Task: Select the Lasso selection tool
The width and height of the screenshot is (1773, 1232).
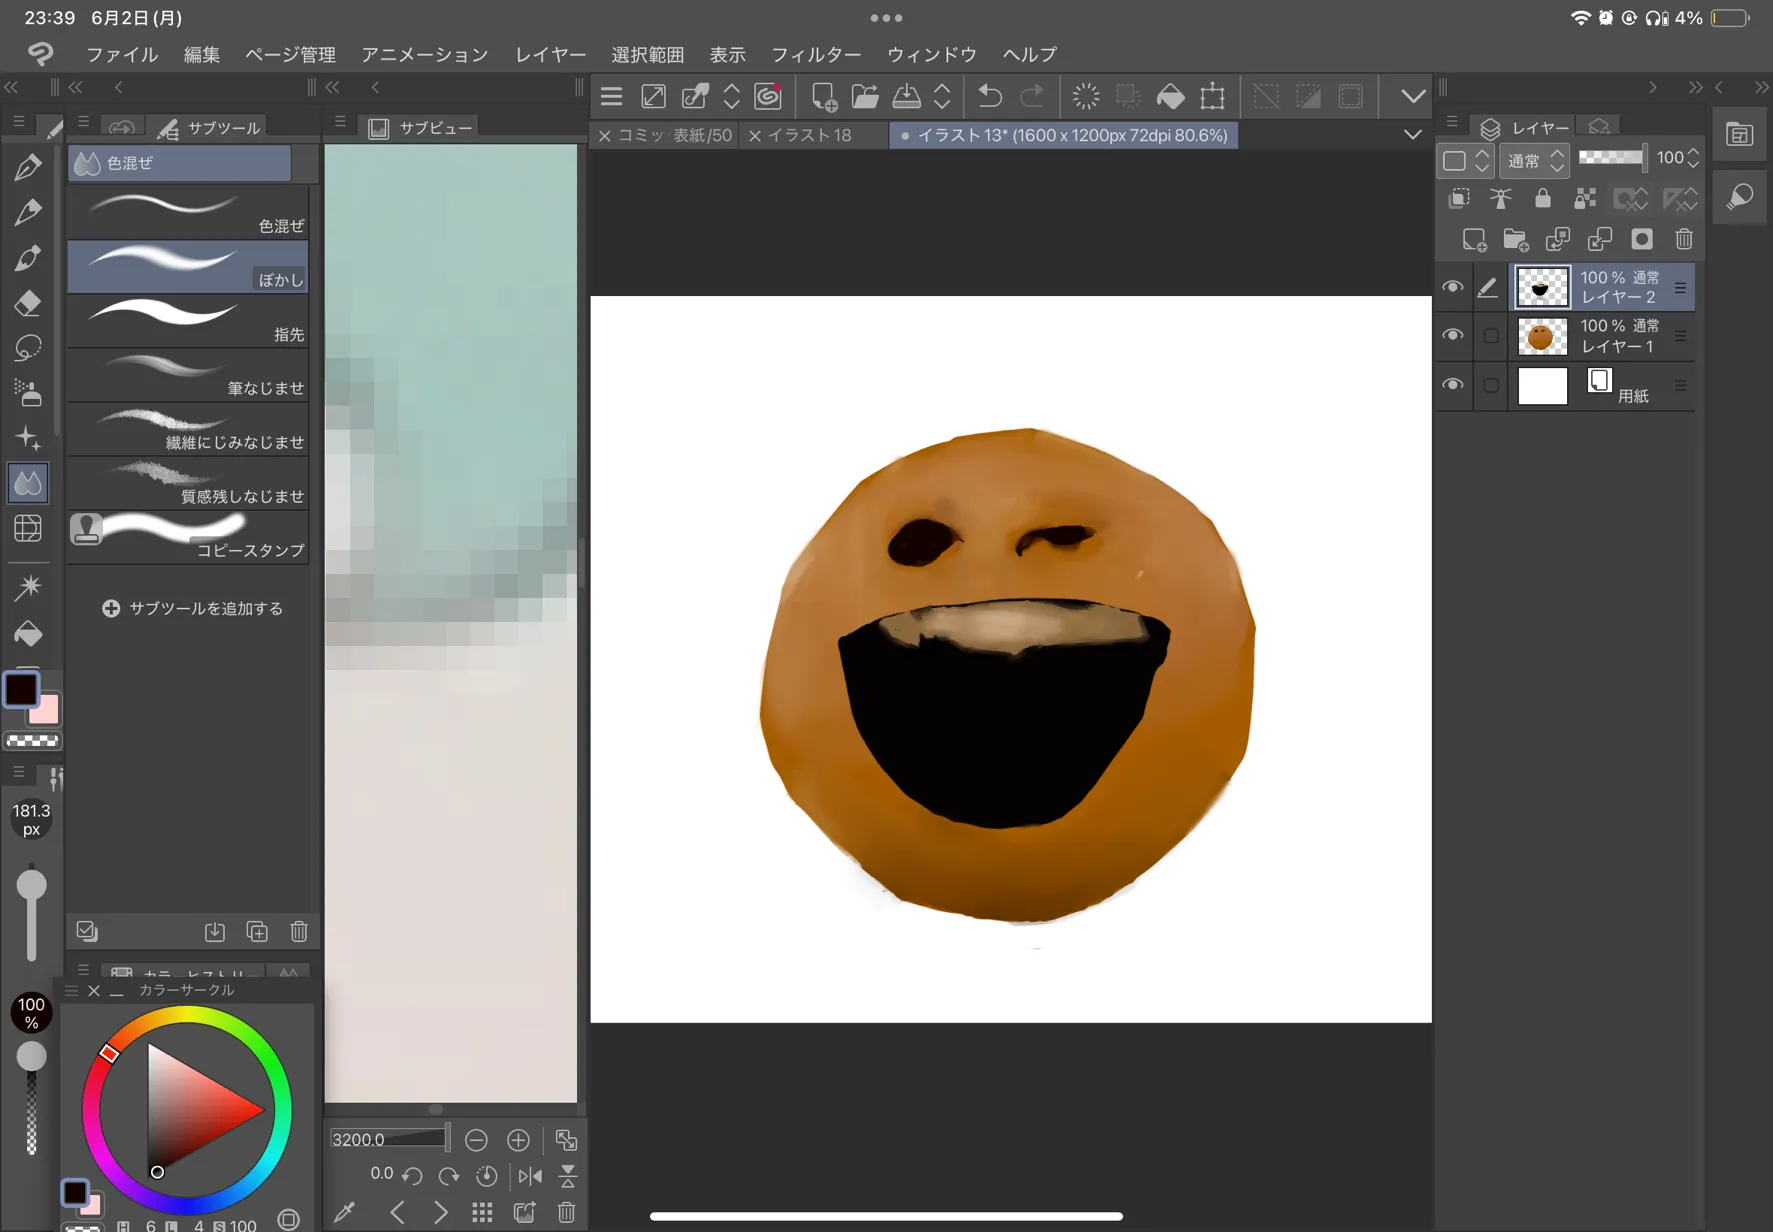Action: [x=28, y=348]
